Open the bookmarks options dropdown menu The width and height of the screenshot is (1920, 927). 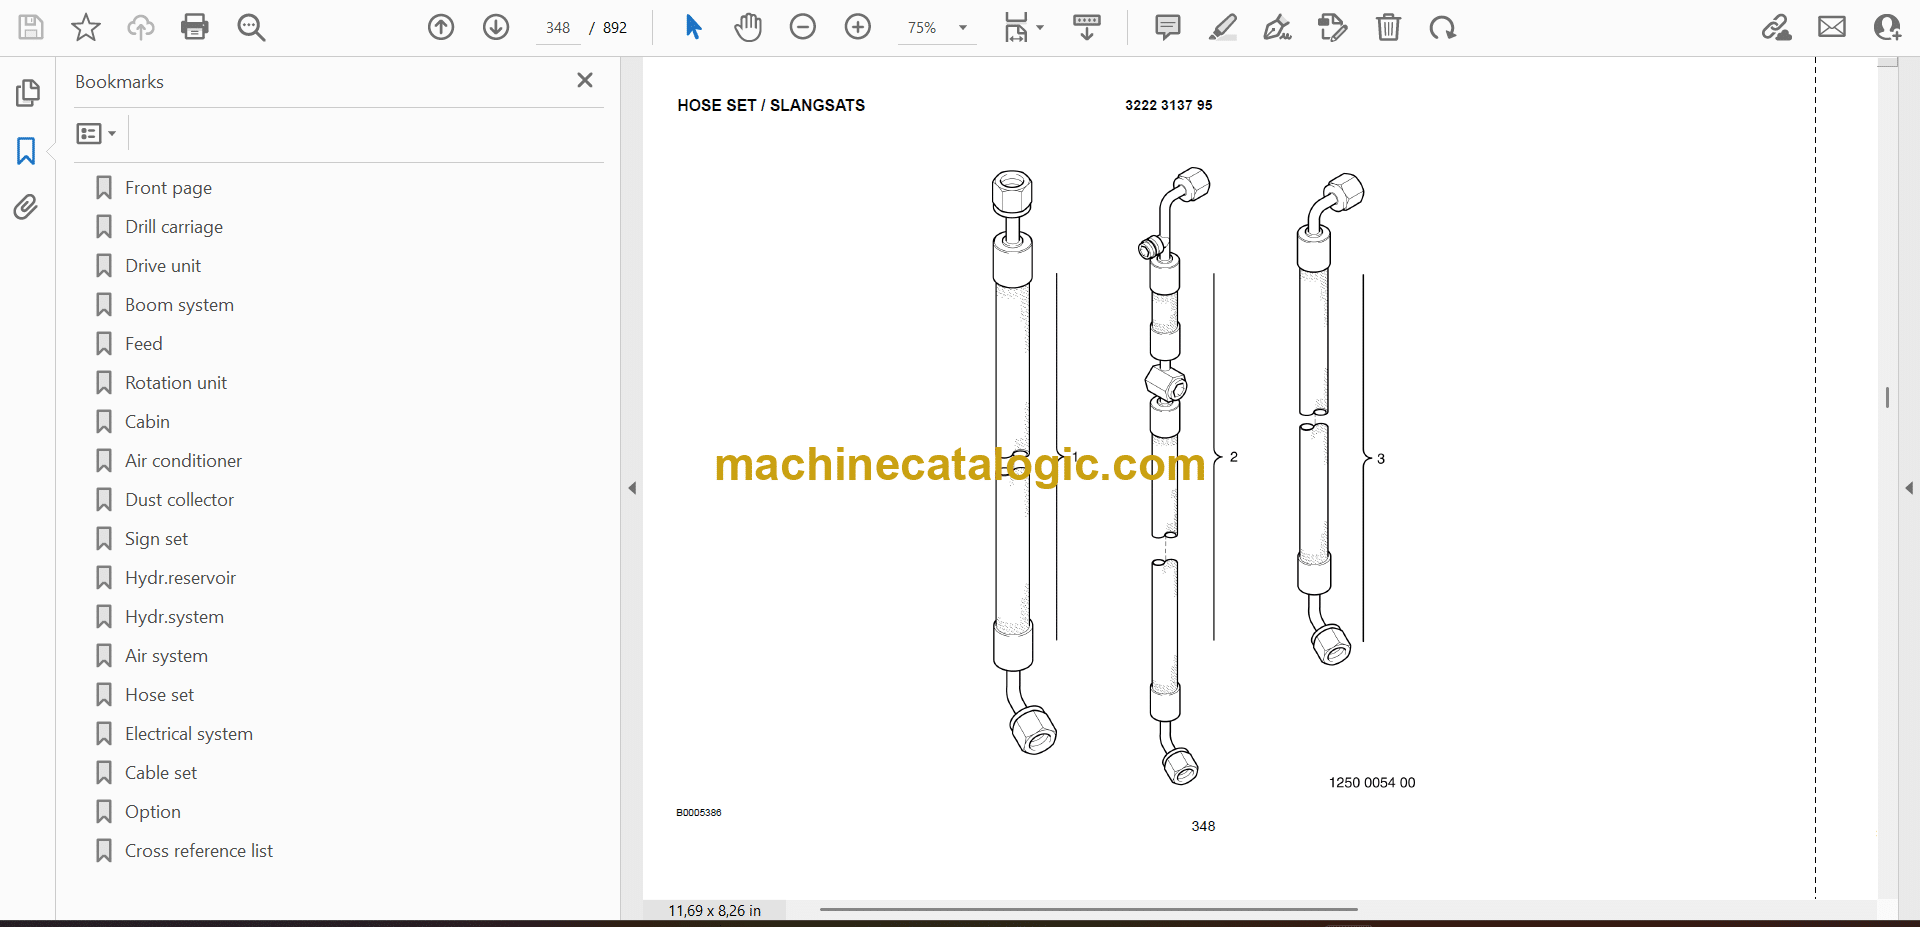coord(97,134)
